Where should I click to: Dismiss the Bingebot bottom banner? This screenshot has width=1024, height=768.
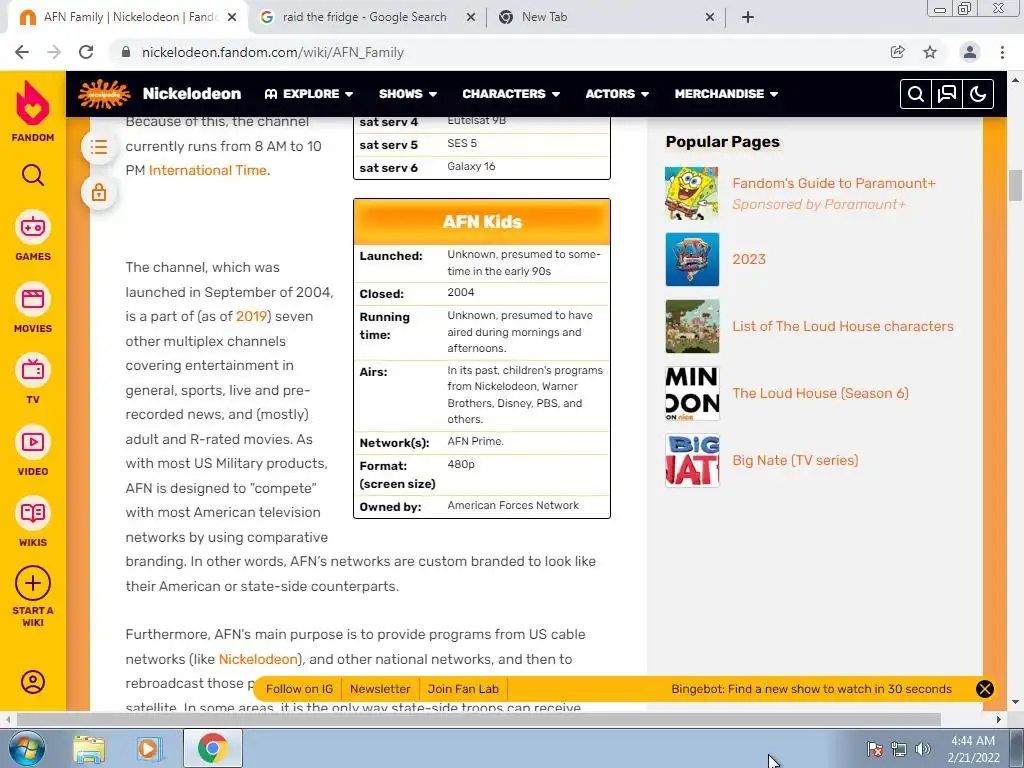point(985,689)
